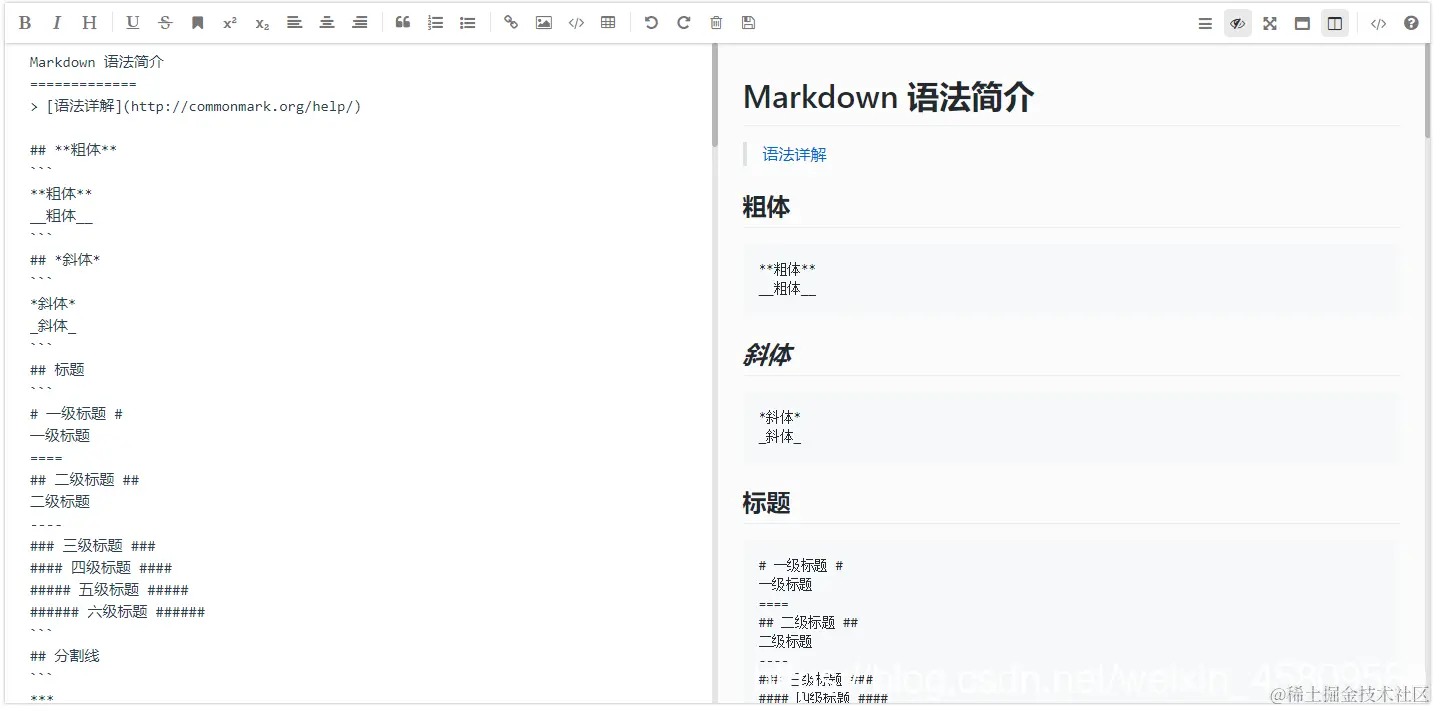The width and height of the screenshot is (1436, 711).
Task: Insert a table with the table icon
Action: (607, 22)
